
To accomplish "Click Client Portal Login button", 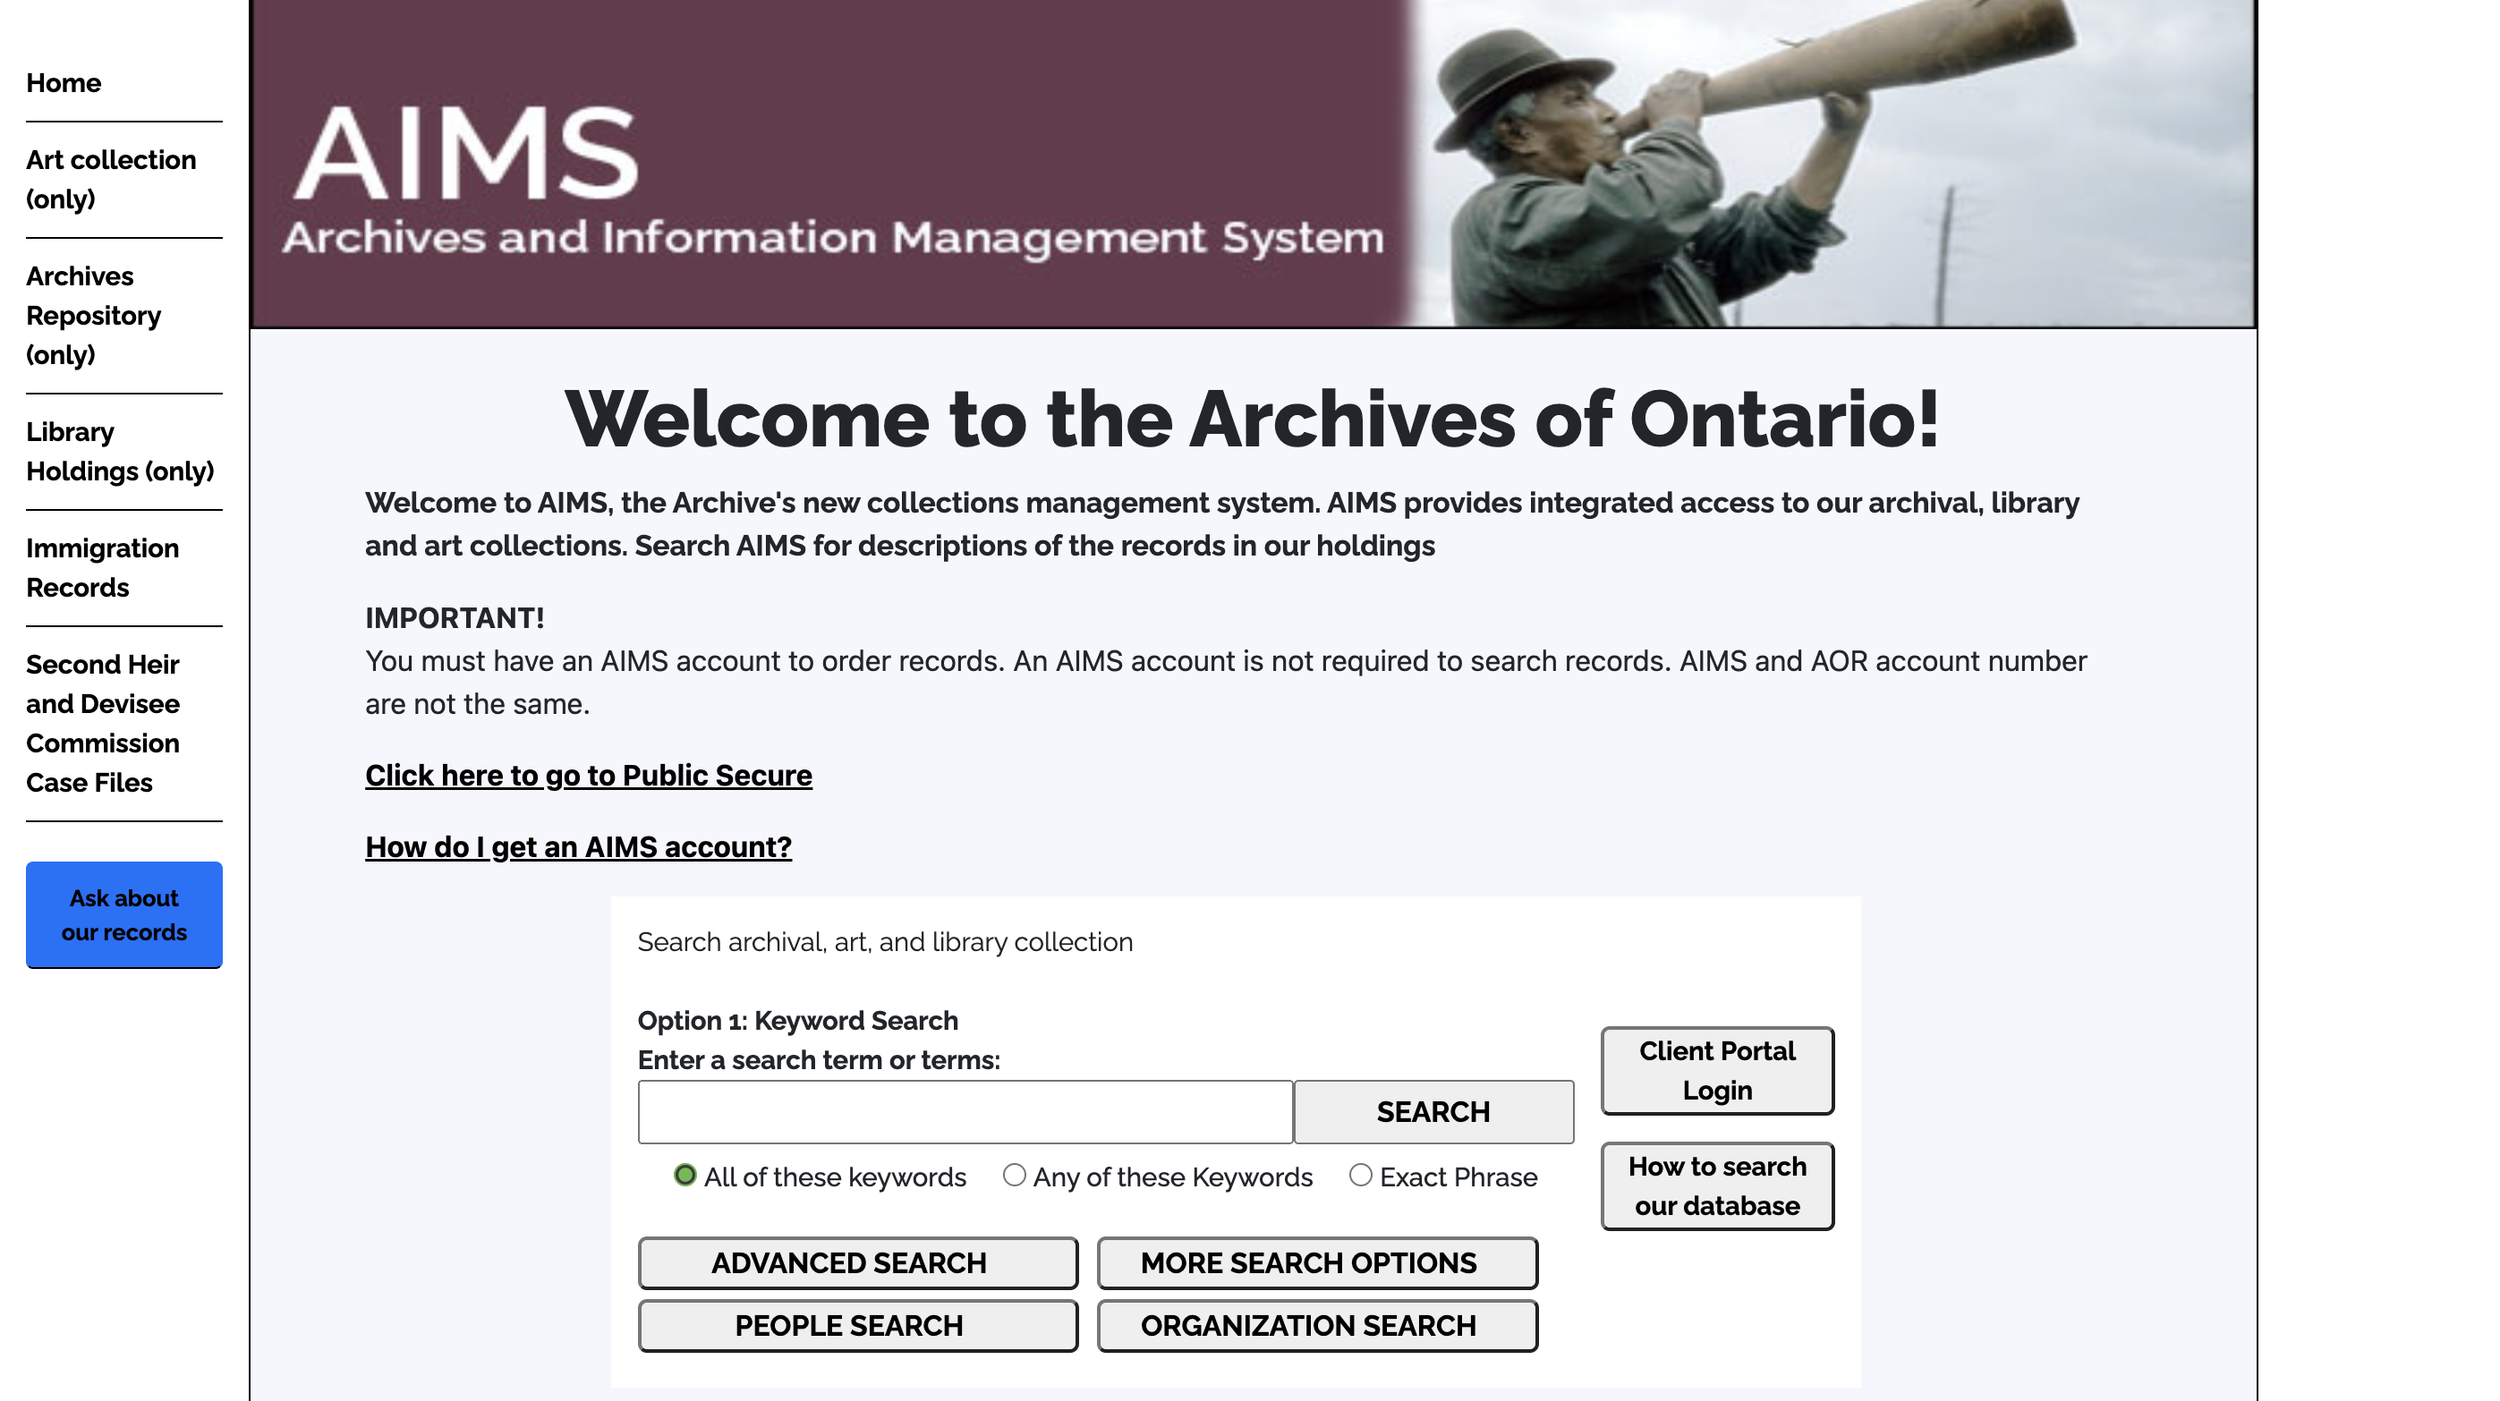I will (x=1716, y=1071).
